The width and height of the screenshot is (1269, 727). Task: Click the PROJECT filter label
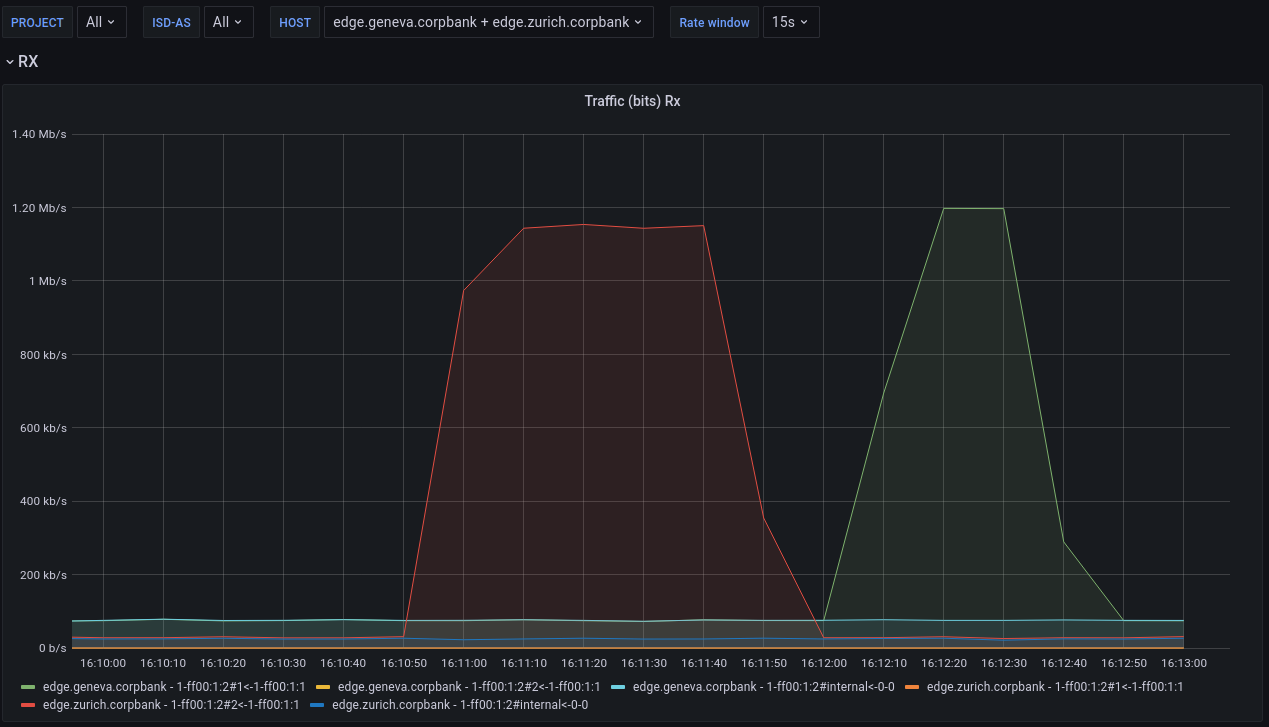pyautogui.click(x=37, y=22)
